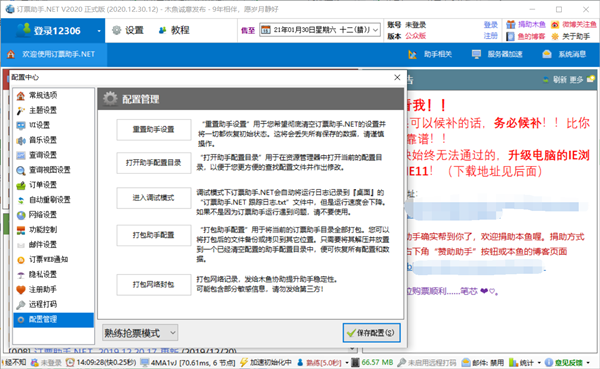Expand the arrow beside 登录12306

pyautogui.click(x=99, y=31)
